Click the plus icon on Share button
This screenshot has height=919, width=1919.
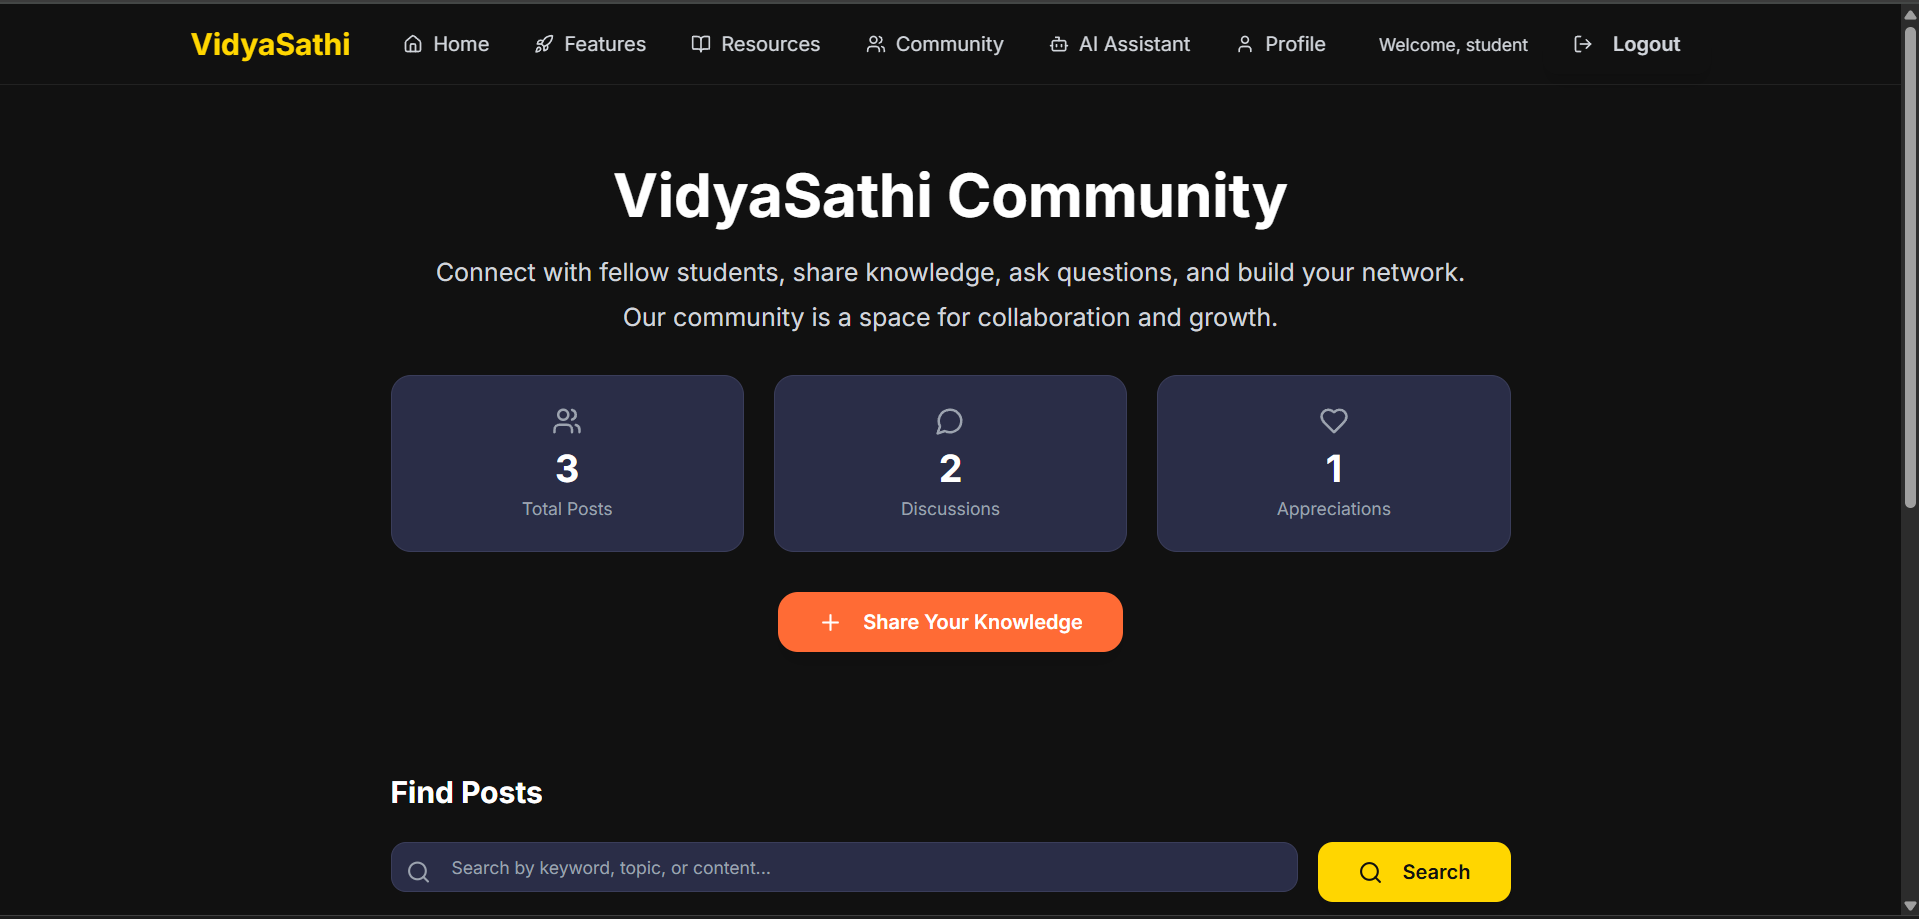829,623
